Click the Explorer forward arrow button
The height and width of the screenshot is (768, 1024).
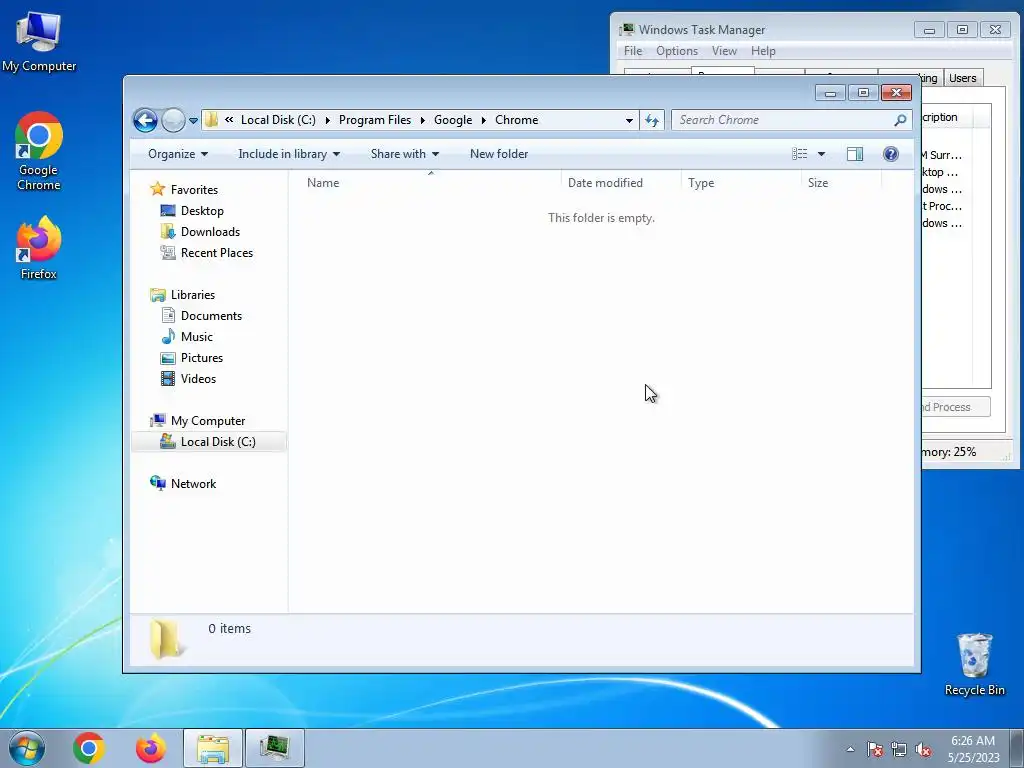tap(173, 120)
